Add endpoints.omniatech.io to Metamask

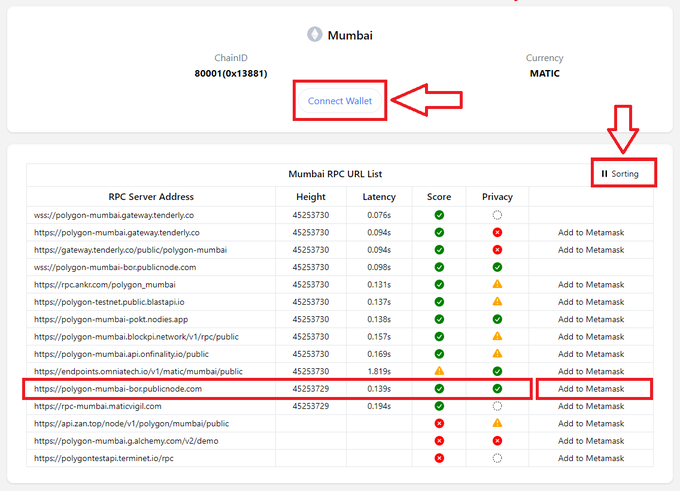[591, 371]
